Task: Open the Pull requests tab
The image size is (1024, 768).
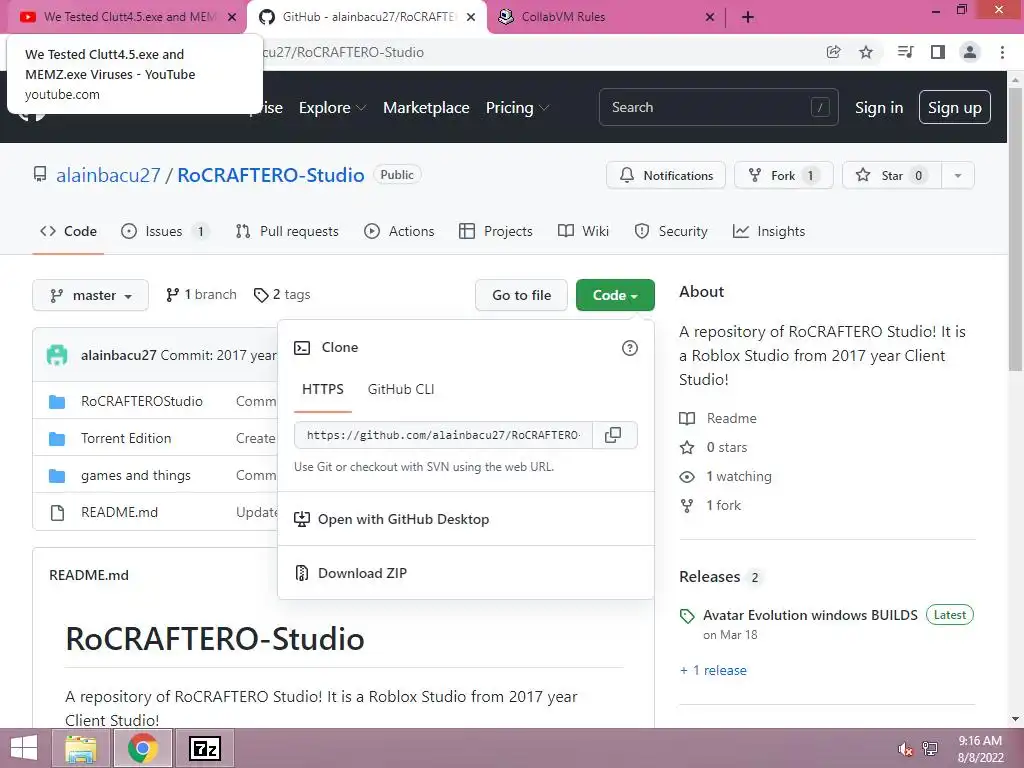Action: coord(287,231)
